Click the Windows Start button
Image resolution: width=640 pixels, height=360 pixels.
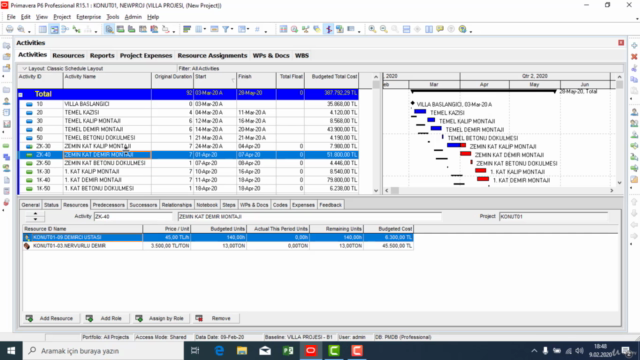click(x=11, y=351)
